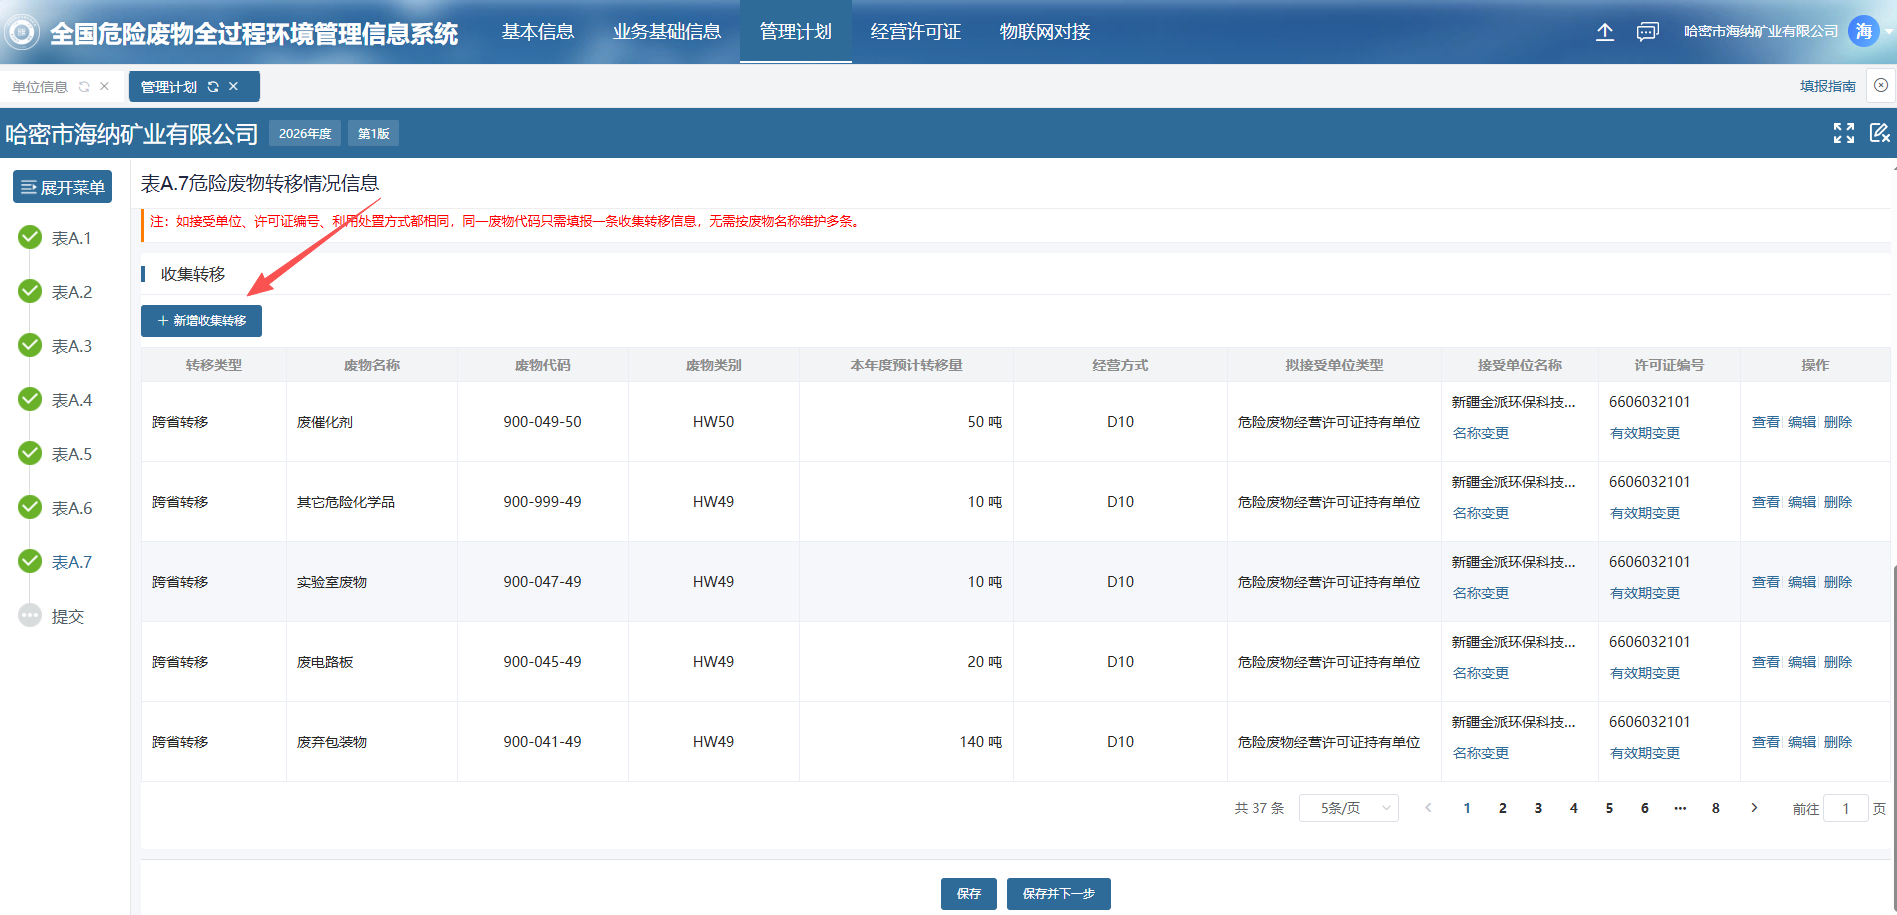Viewport: 1897px width, 915px height.
Task: Click 保存并下一步 button
Action: click(x=1058, y=894)
